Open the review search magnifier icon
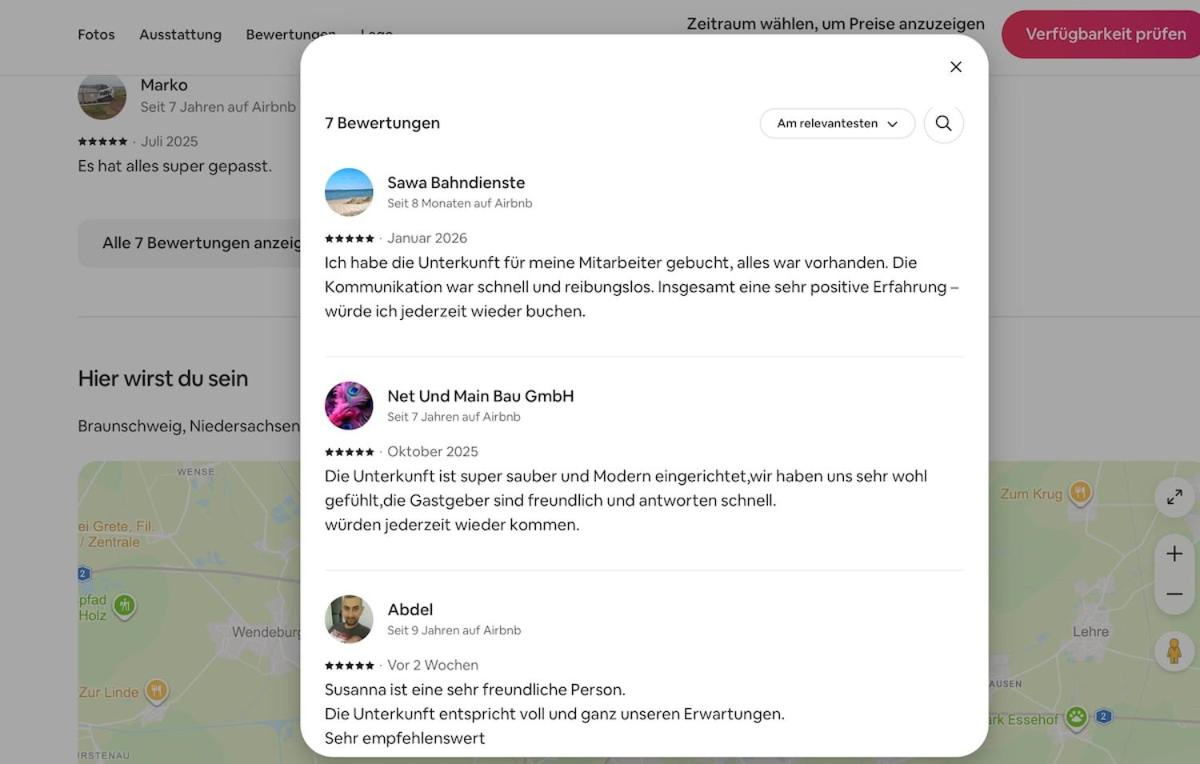The width and height of the screenshot is (1200, 764). pyautogui.click(x=943, y=124)
